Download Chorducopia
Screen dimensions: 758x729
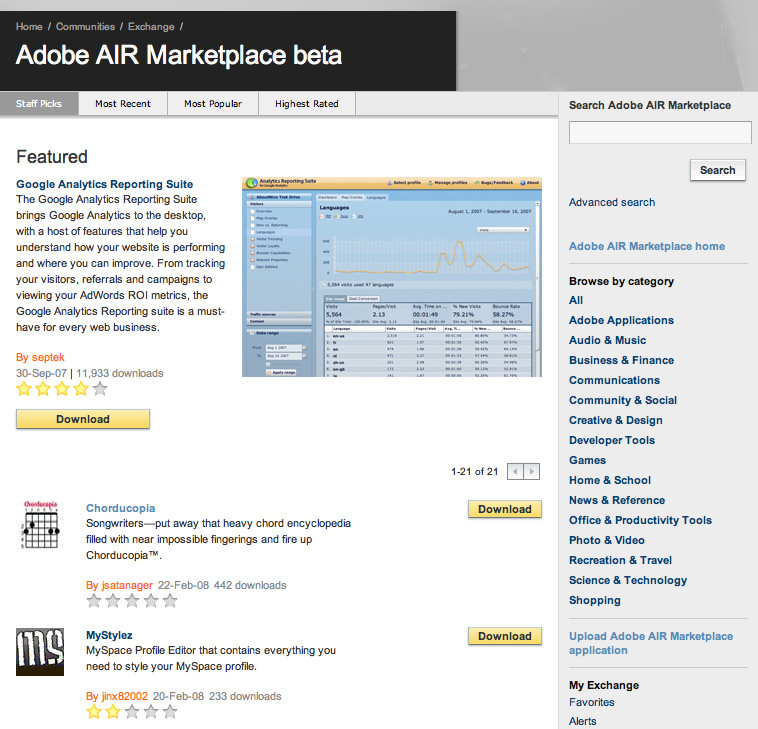tap(505, 509)
